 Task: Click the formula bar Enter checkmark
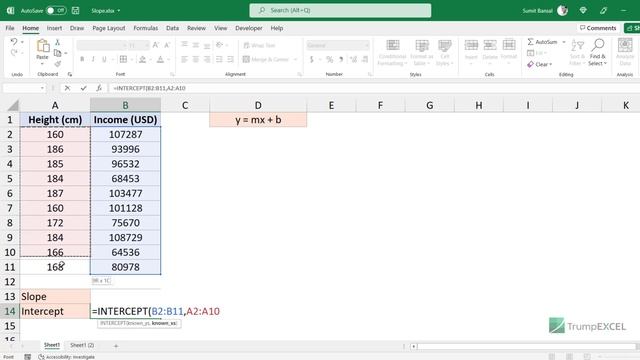coord(83,88)
